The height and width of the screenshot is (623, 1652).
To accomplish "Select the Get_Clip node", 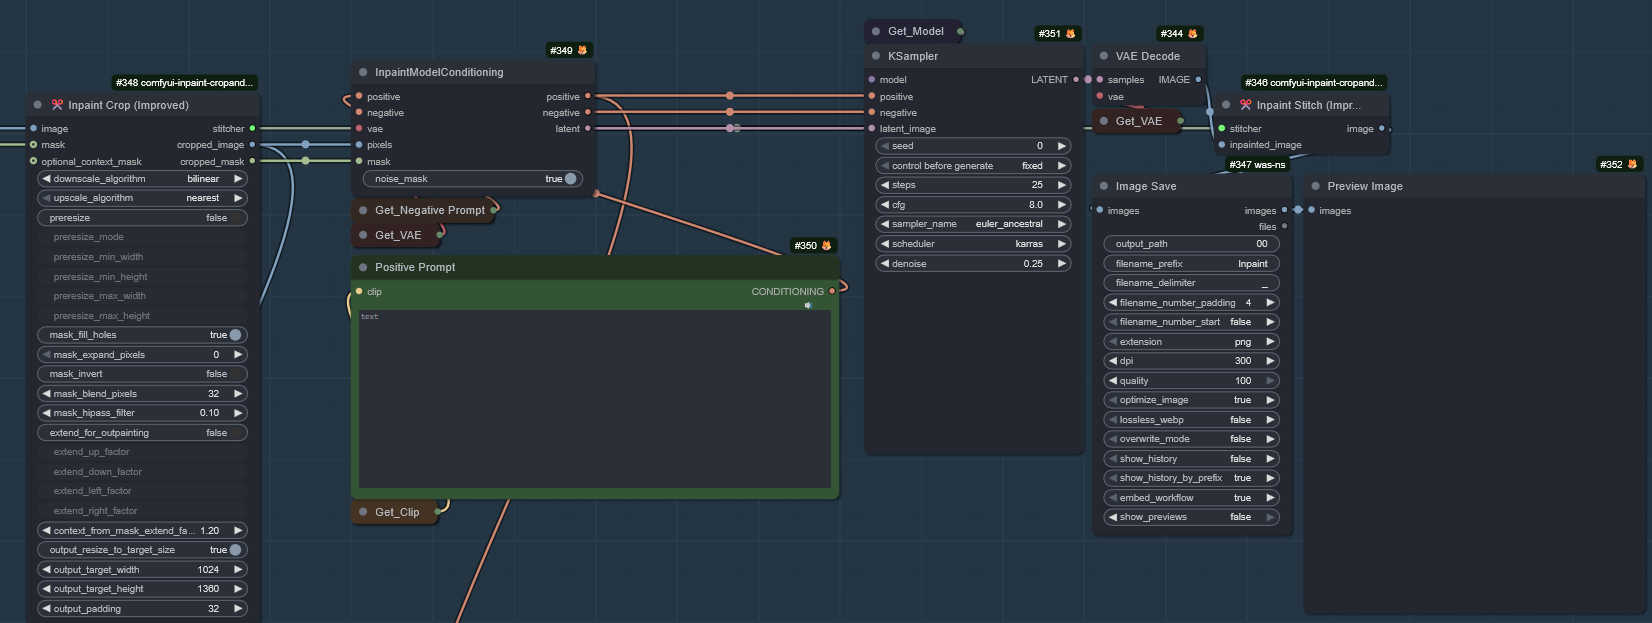I will point(397,513).
